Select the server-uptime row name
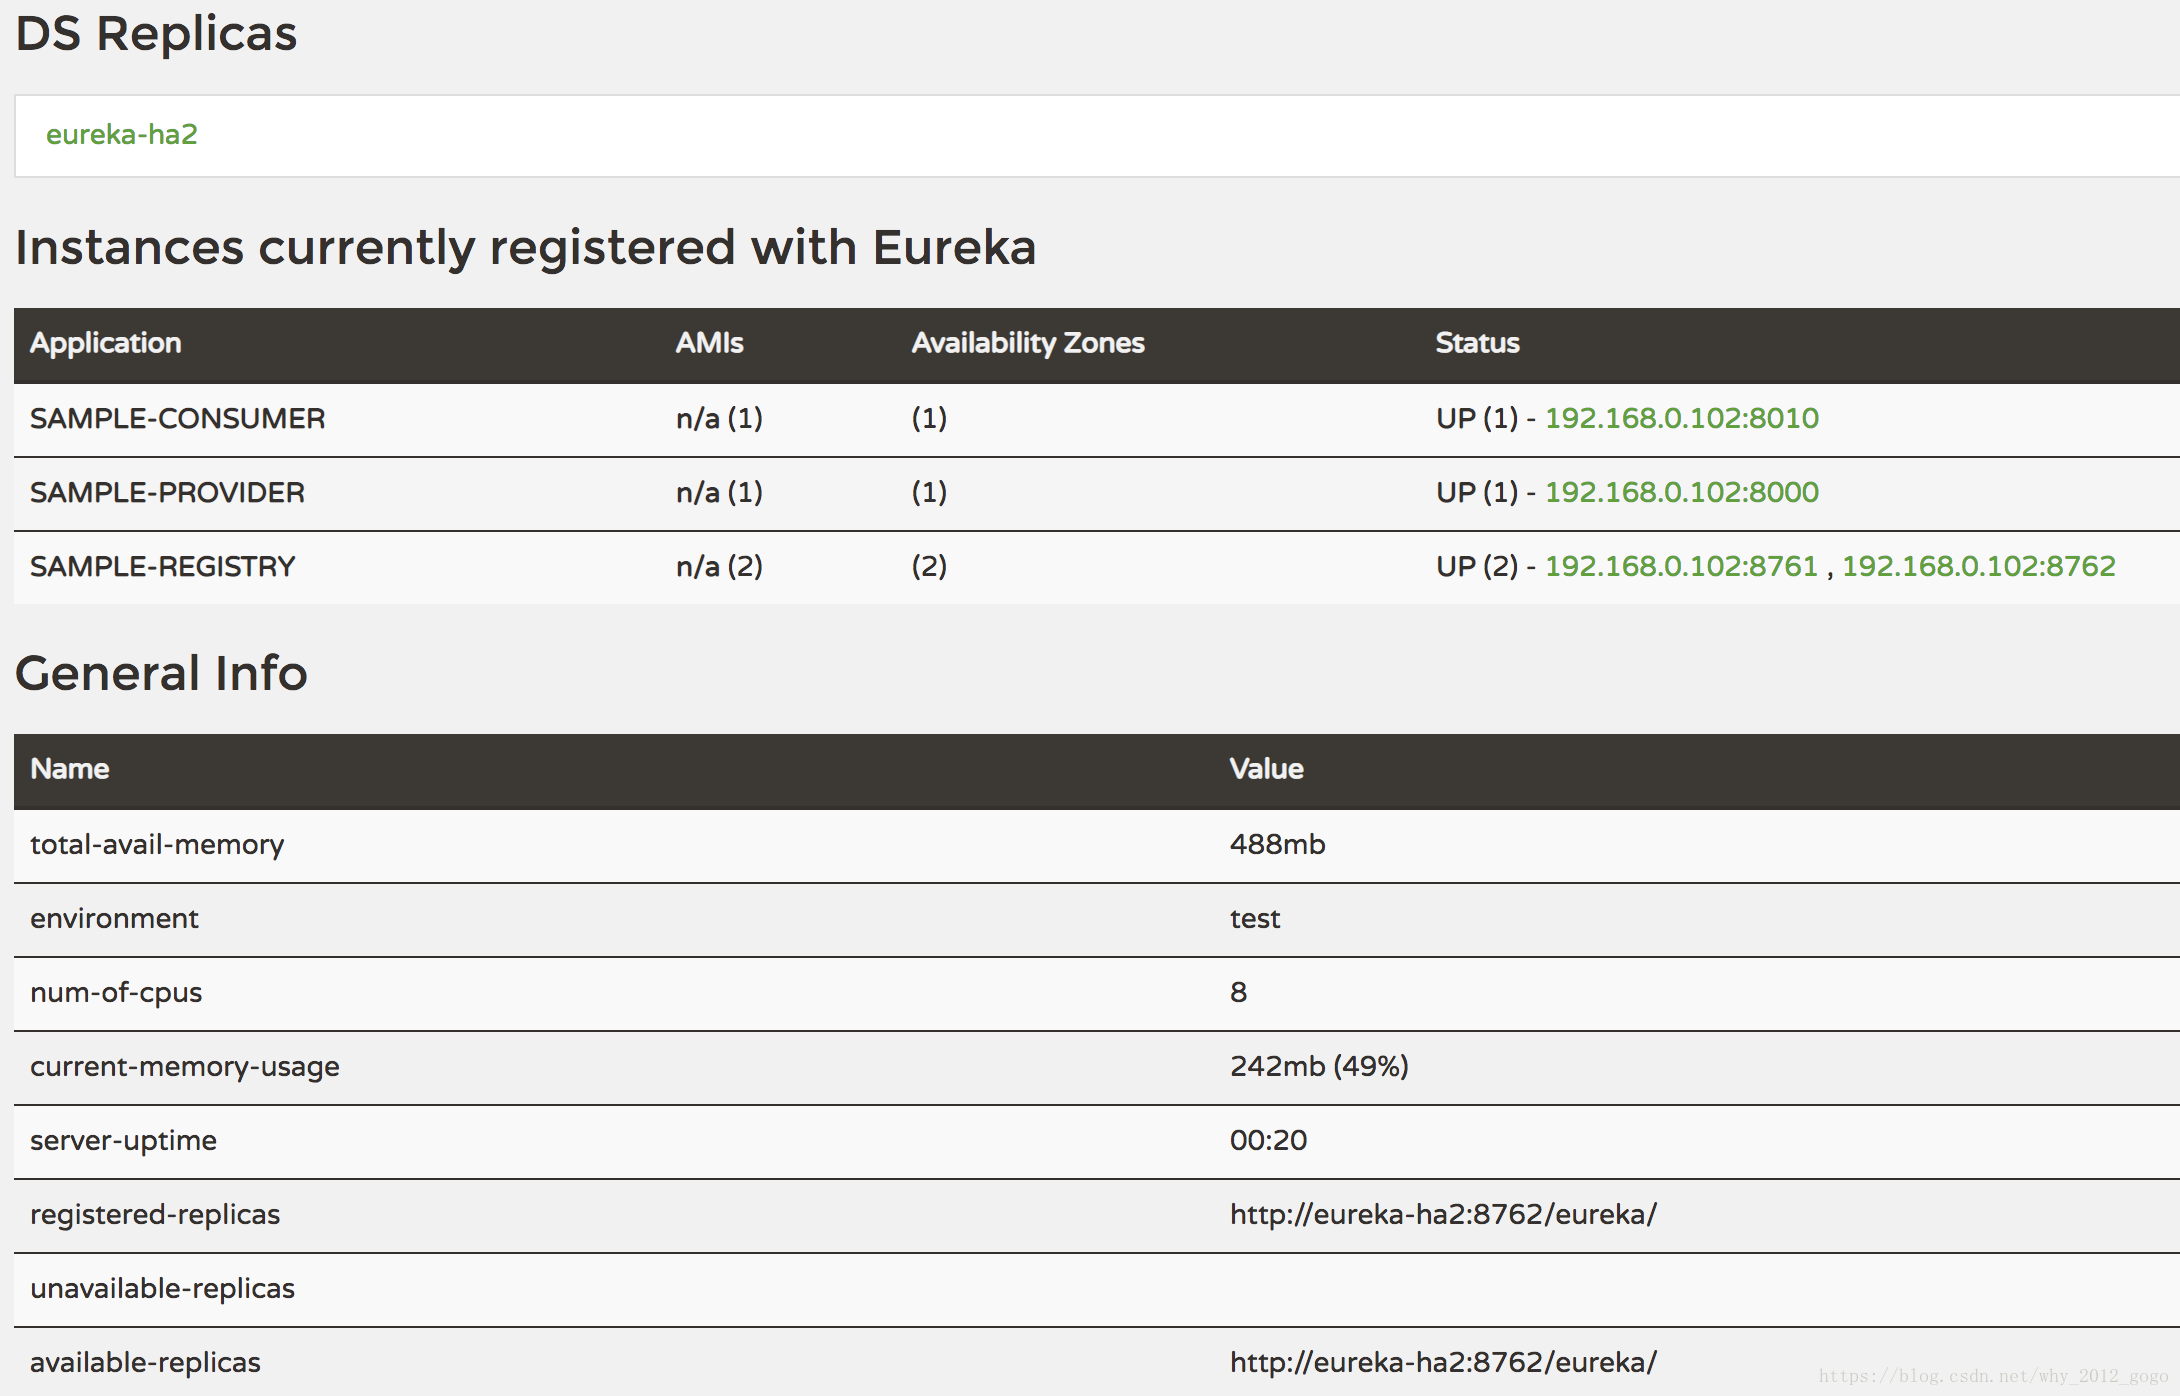The image size is (2180, 1396). pyautogui.click(x=123, y=1141)
